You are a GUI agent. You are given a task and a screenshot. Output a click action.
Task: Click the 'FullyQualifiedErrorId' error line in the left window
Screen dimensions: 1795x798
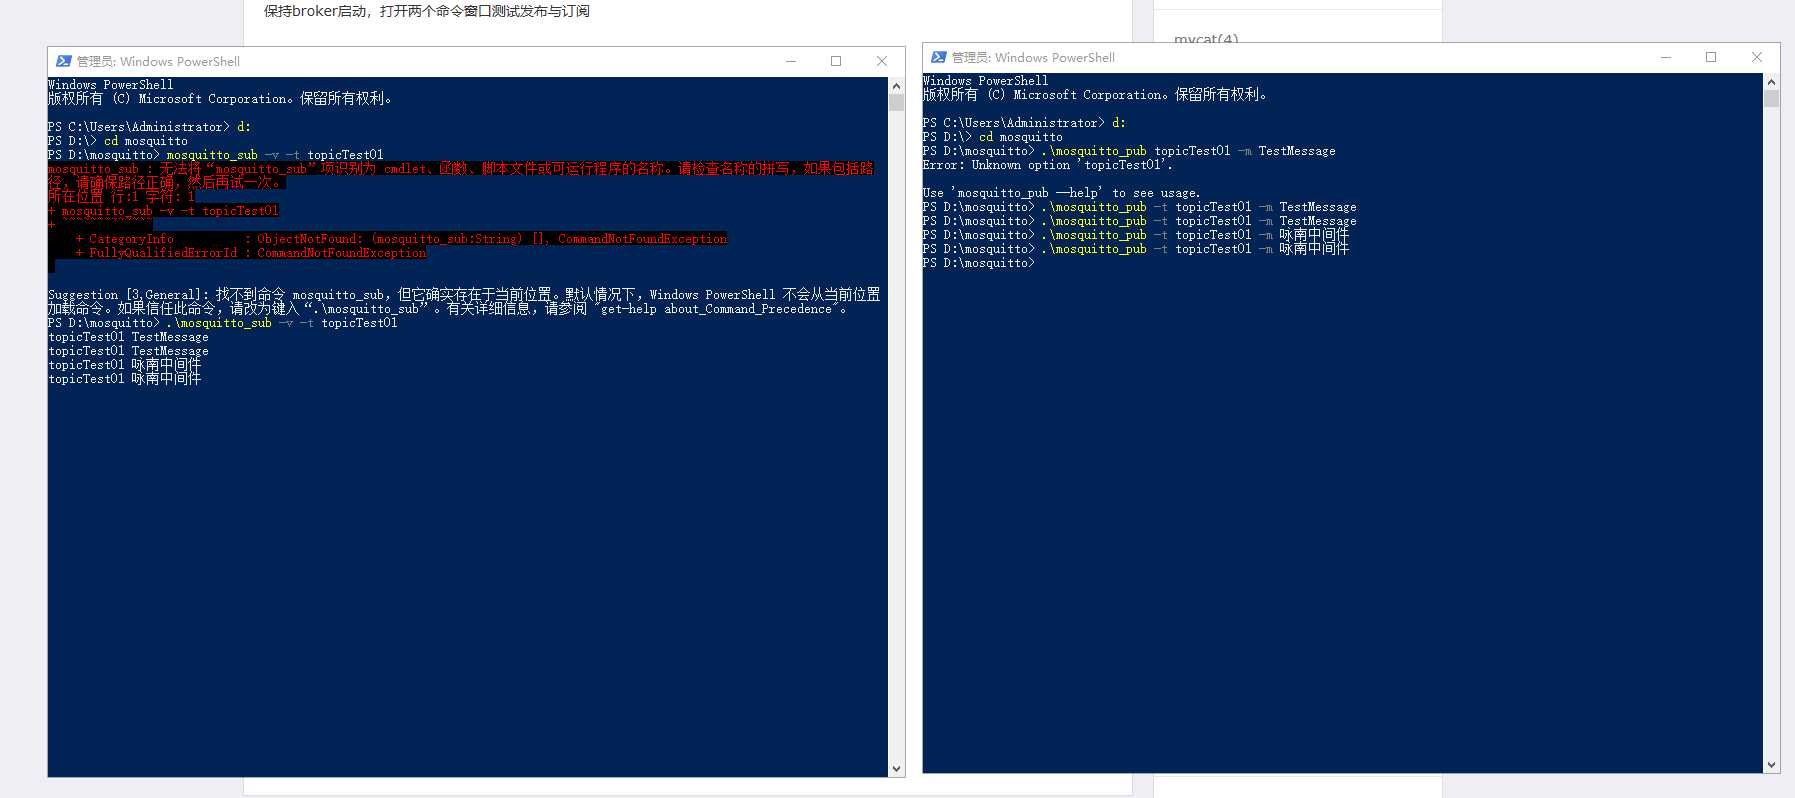[251, 253]
